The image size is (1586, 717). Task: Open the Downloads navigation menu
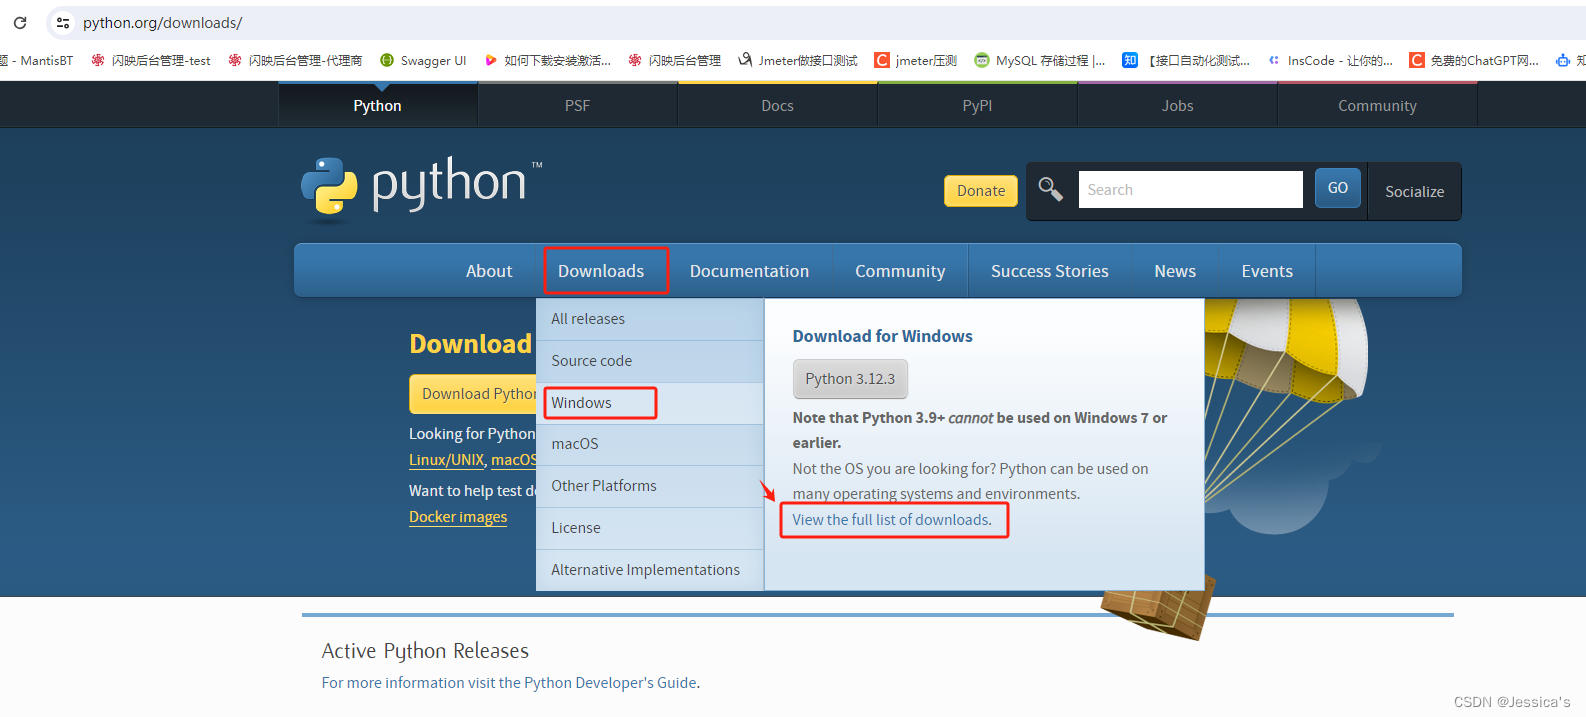[x=601, y=271]
